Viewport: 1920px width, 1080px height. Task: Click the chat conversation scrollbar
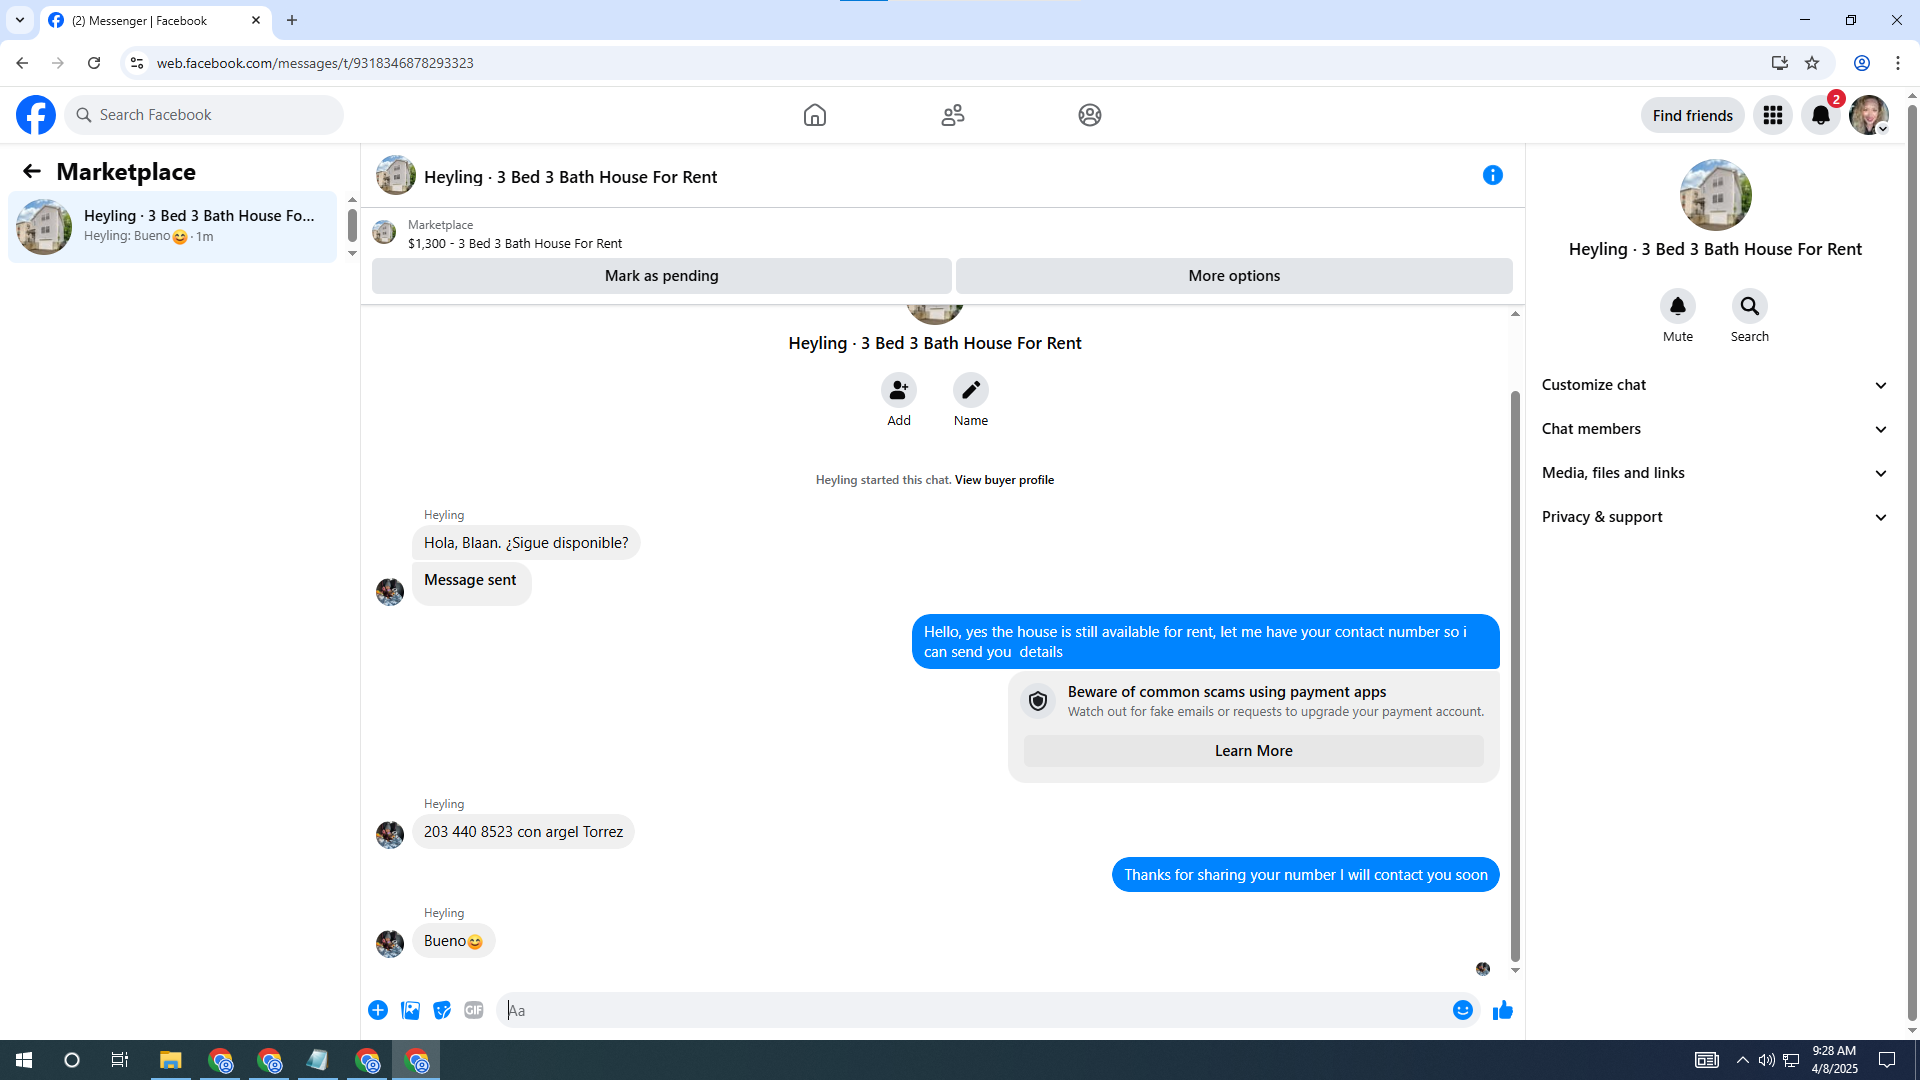tap(1515, 675)
